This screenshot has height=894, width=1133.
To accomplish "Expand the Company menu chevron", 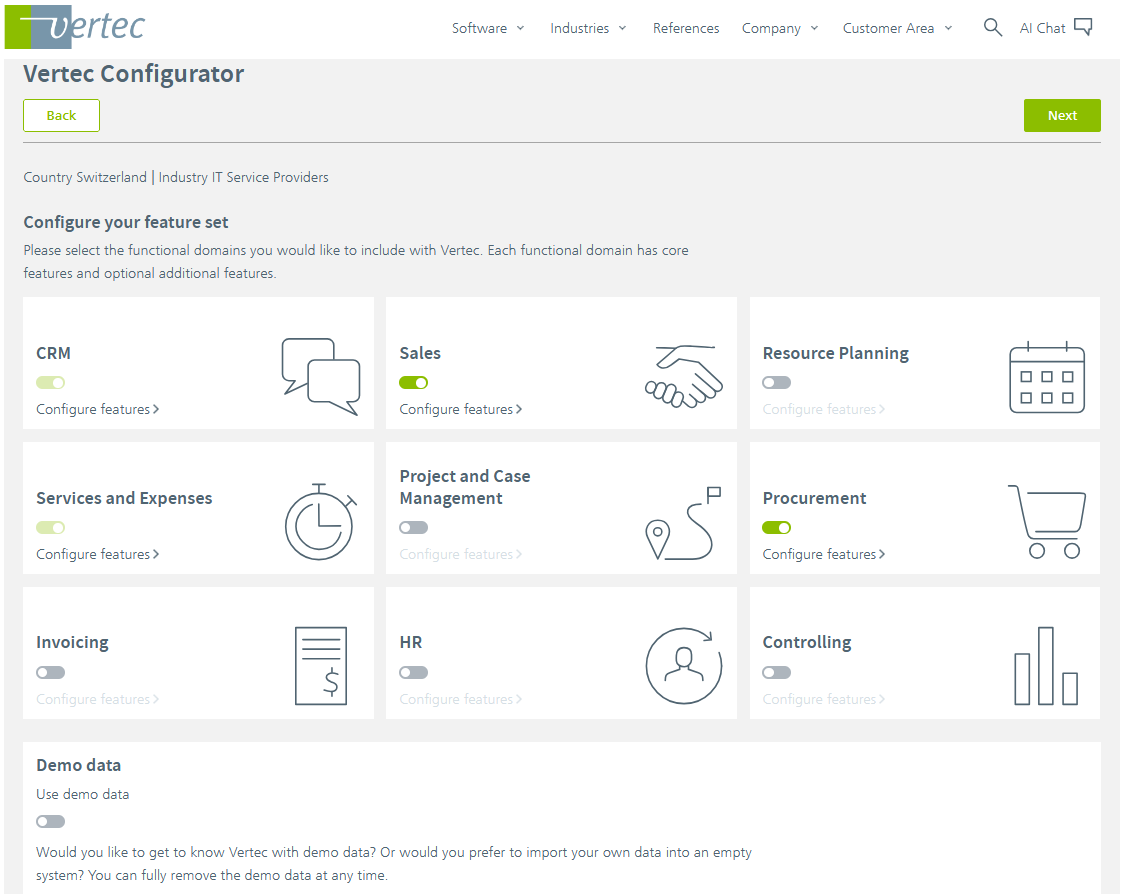I will coord(814,28).
